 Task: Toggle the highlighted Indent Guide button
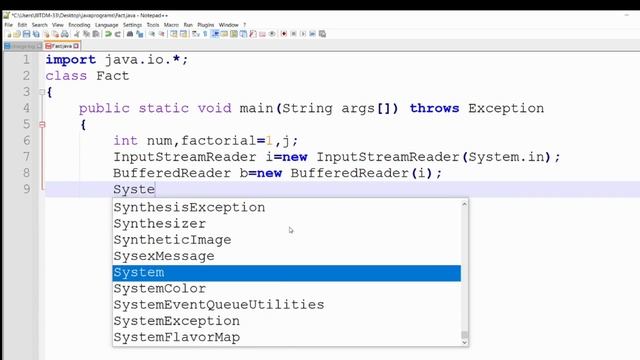[215, 34]
